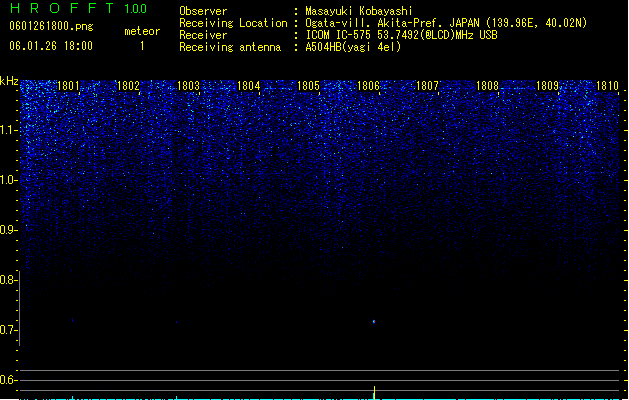The image size is (629, 400).
Task: Click the 0.7 kHz frequency axis label
Action: coord(8,330)
